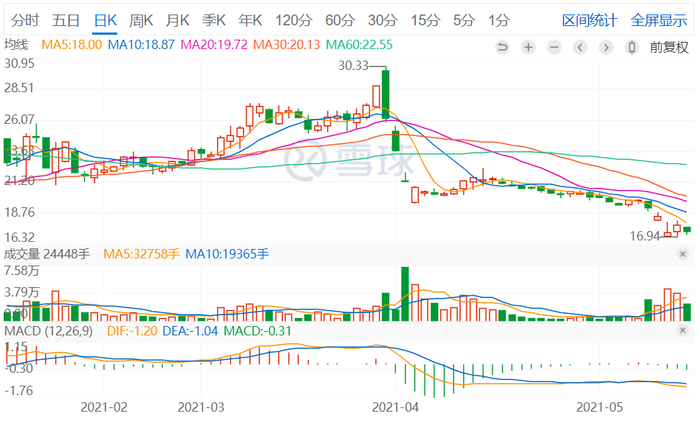Click the MA60:22.55 legend label
The width and height of the screenshot is (700, 424).
[x=359, y=45]
